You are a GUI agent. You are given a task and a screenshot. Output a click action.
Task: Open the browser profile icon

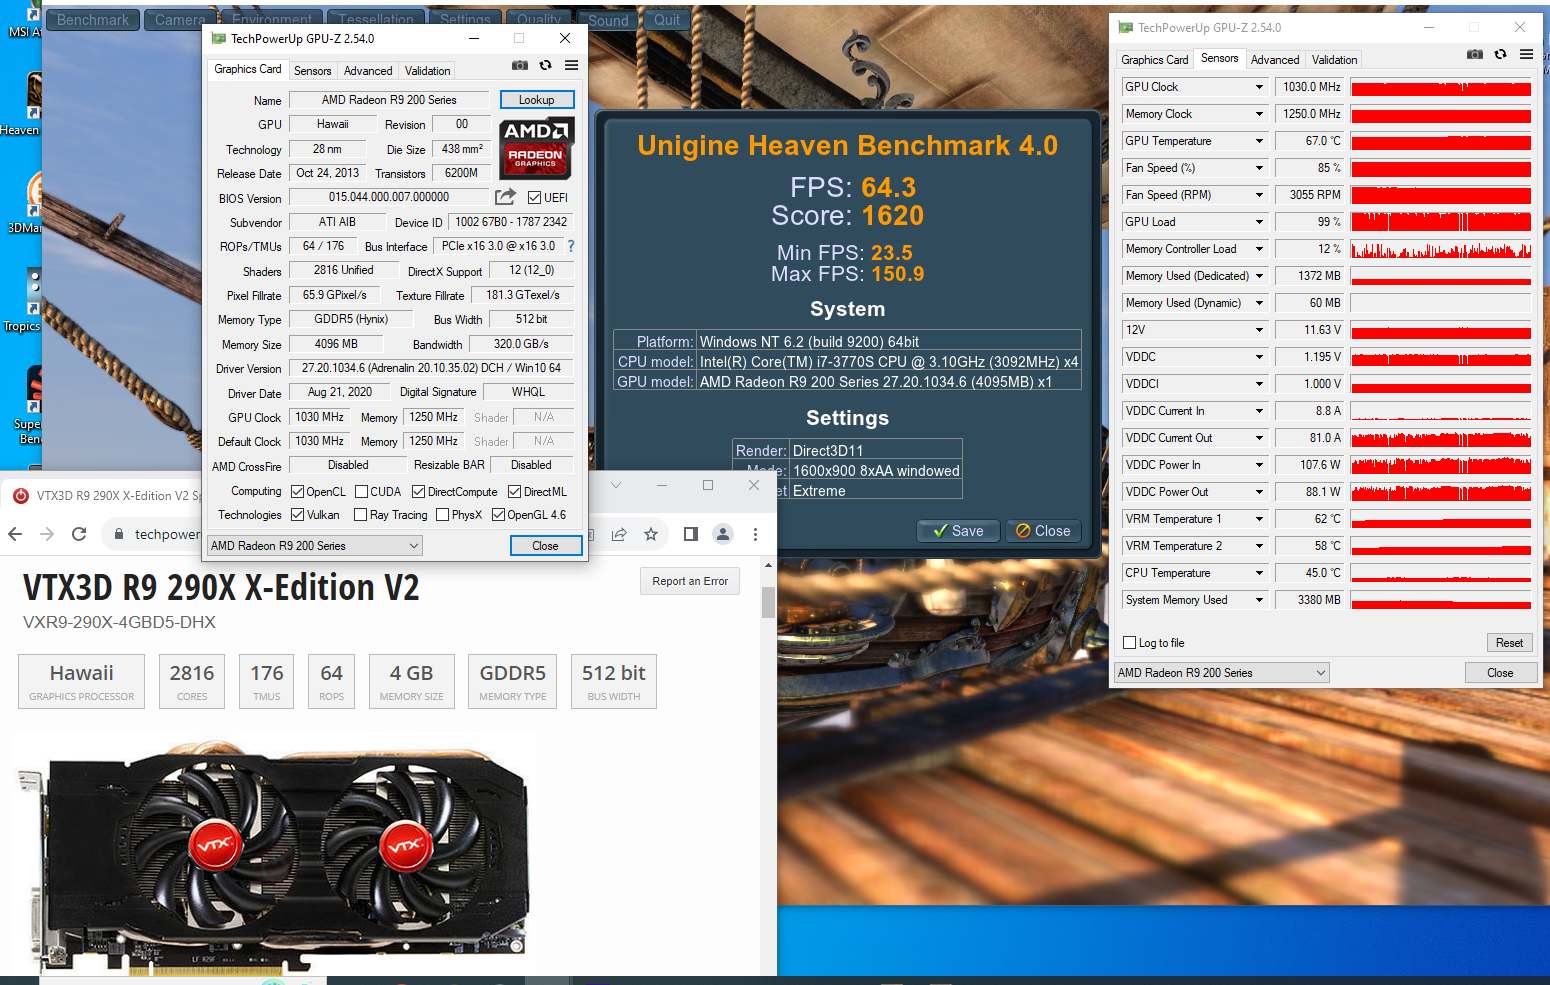(723, 534)
